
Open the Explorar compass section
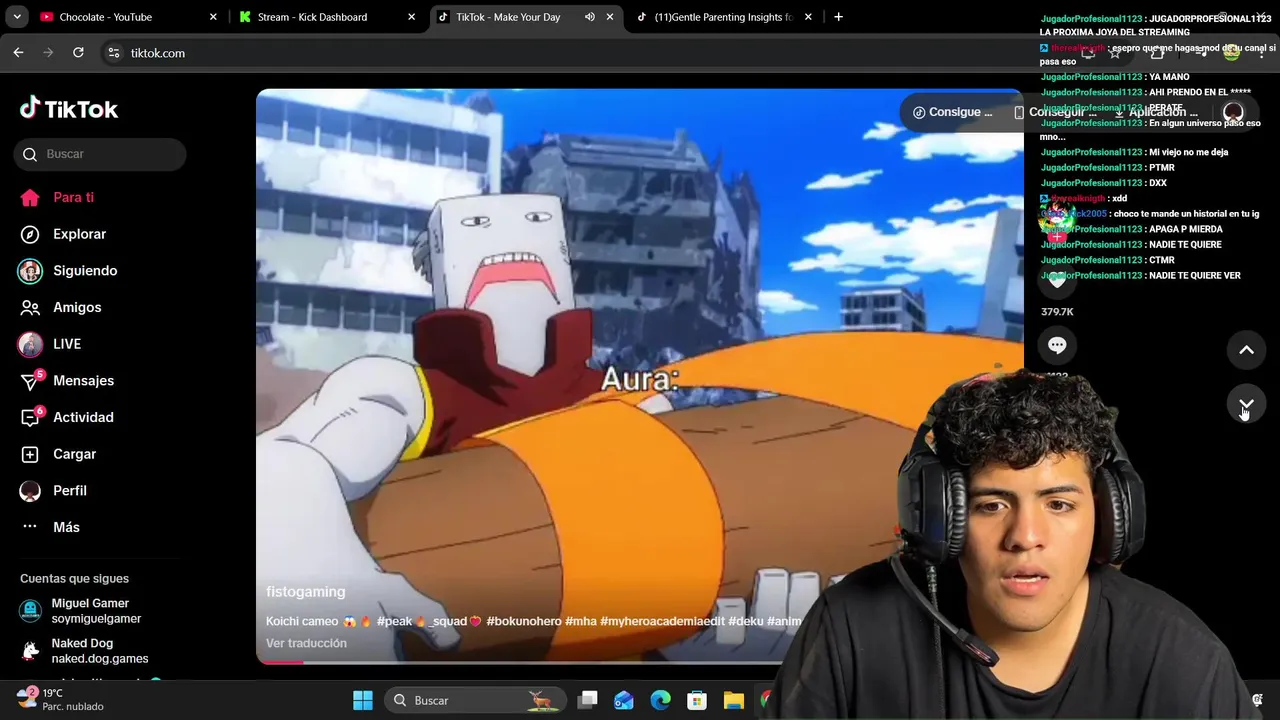[64, 234]
